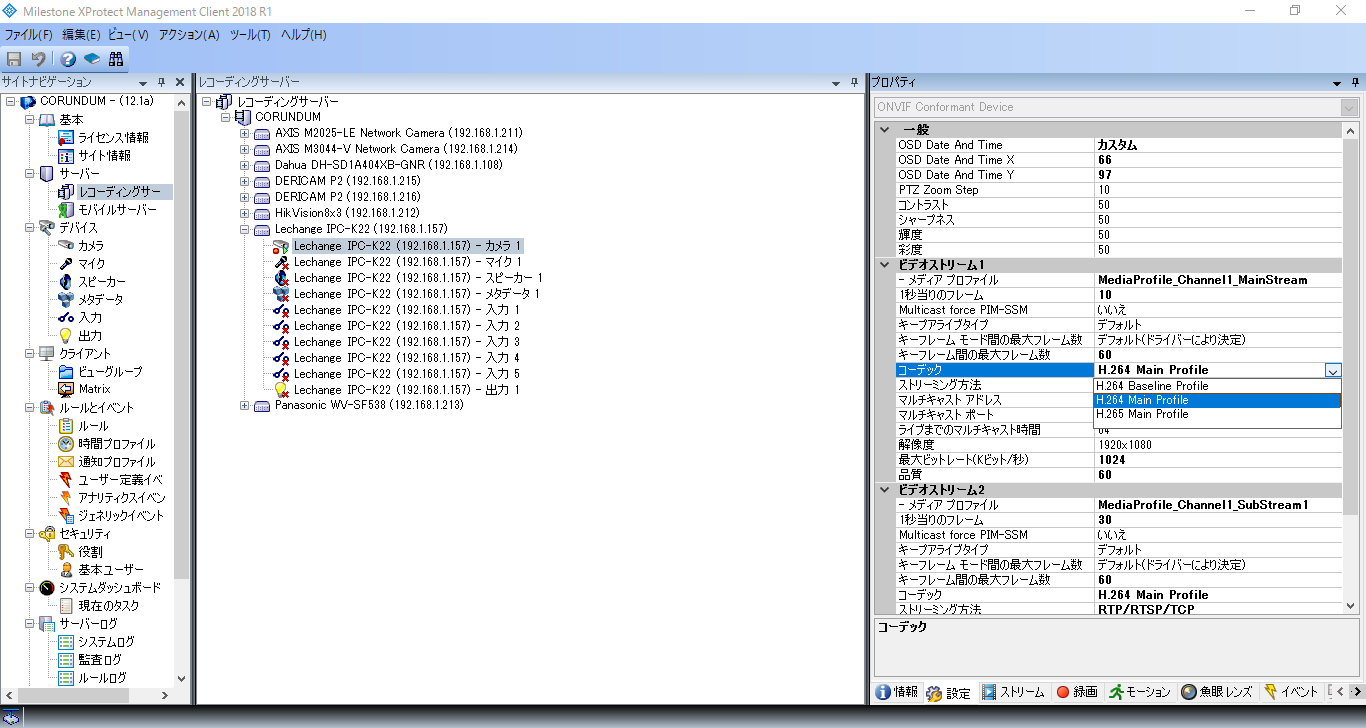Open 時間プロファイル item
The height and width of the screenshot is (728, 1366).
click(x=117, y=444)
